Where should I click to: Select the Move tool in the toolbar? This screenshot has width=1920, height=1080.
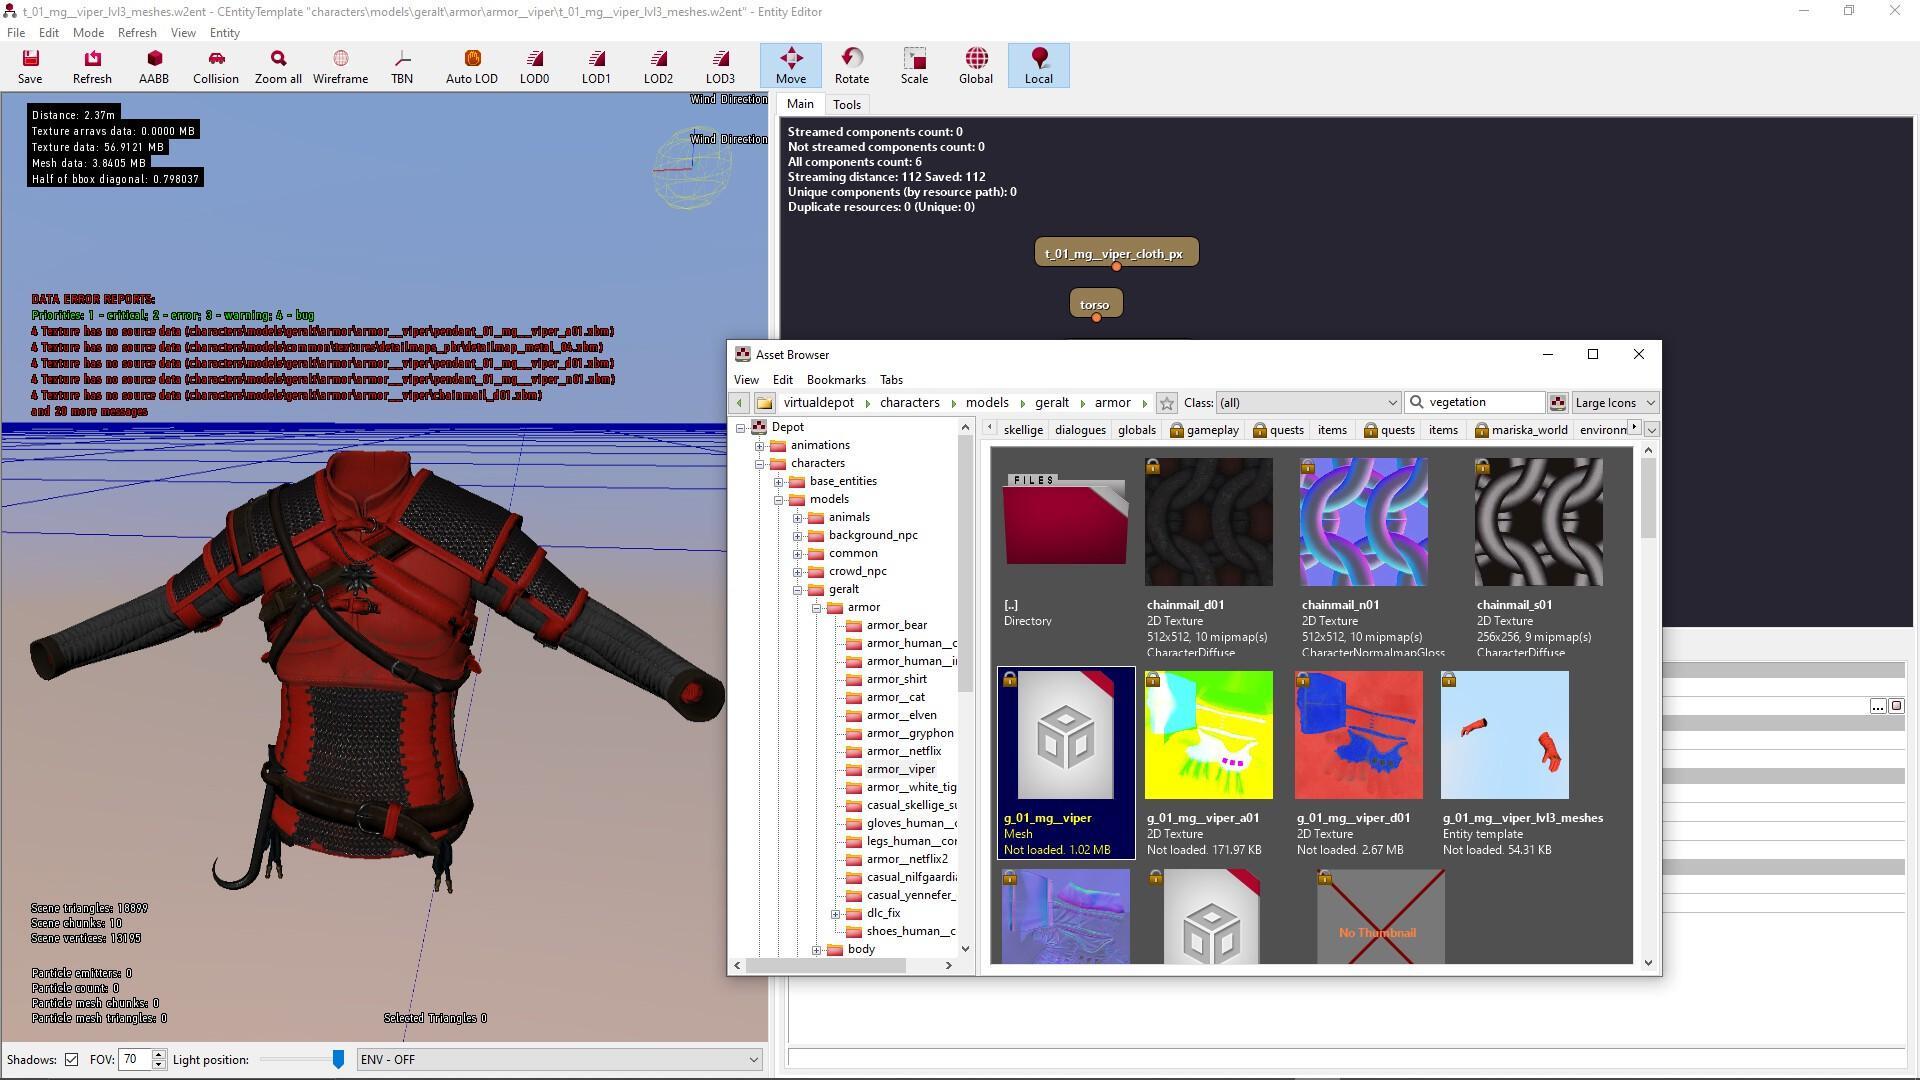click(x=790, y=65)
